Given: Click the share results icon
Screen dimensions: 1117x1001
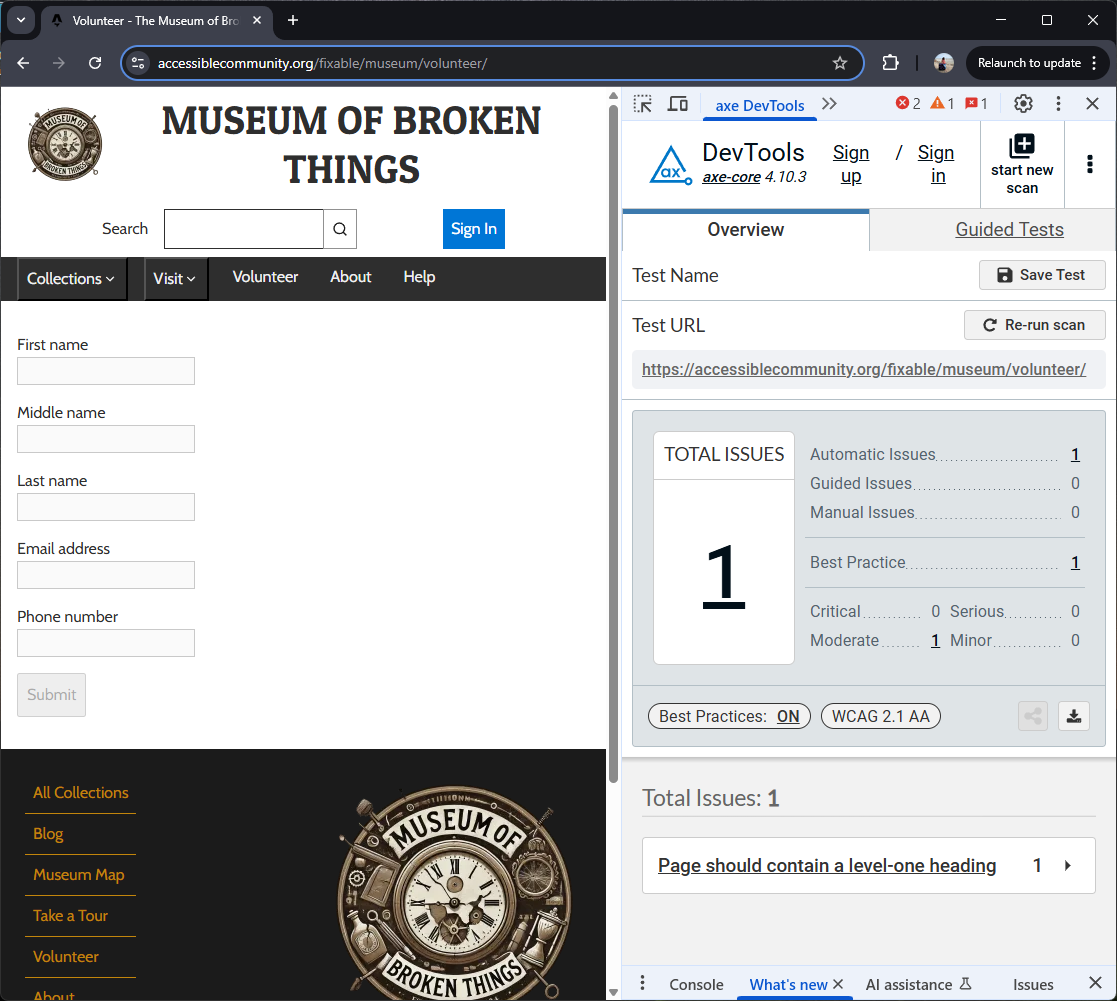Looking at the screenshot, I should (1033, 716).
